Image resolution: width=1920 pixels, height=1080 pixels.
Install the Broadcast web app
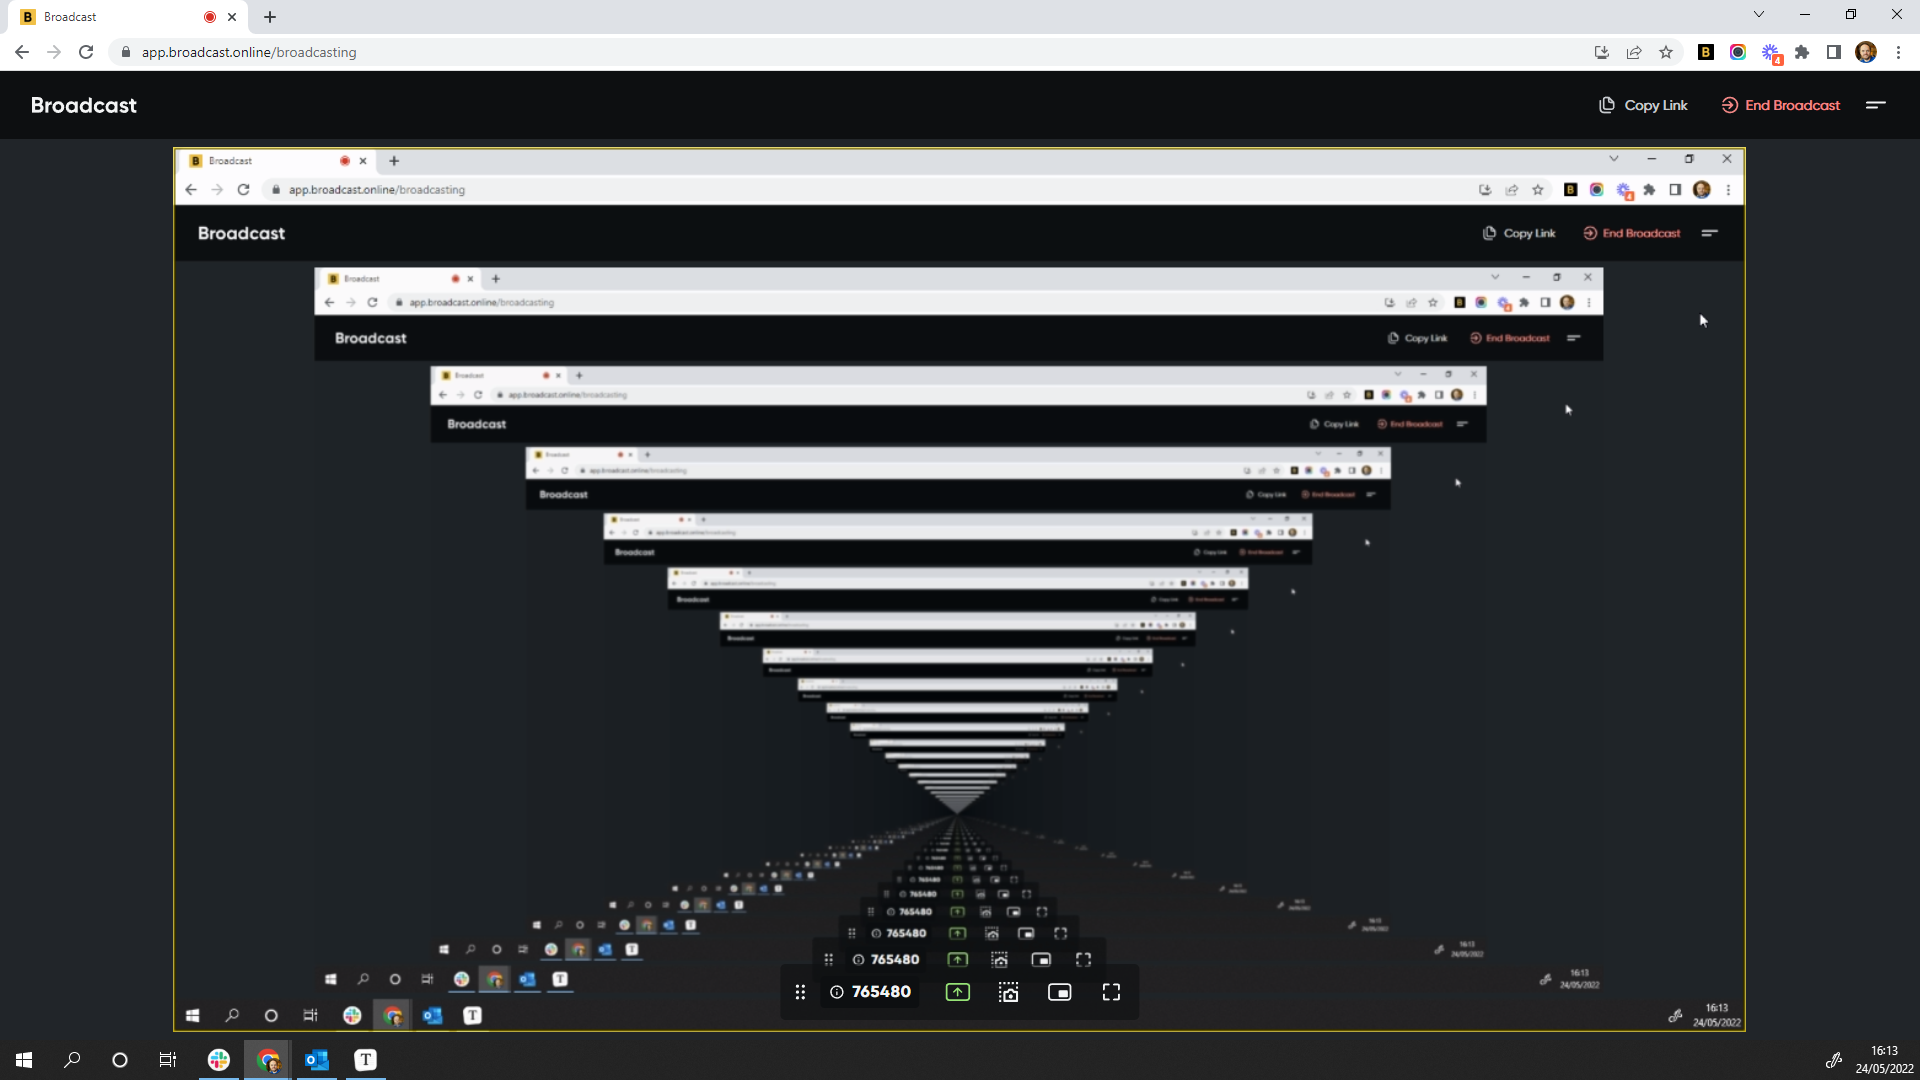1602,52
